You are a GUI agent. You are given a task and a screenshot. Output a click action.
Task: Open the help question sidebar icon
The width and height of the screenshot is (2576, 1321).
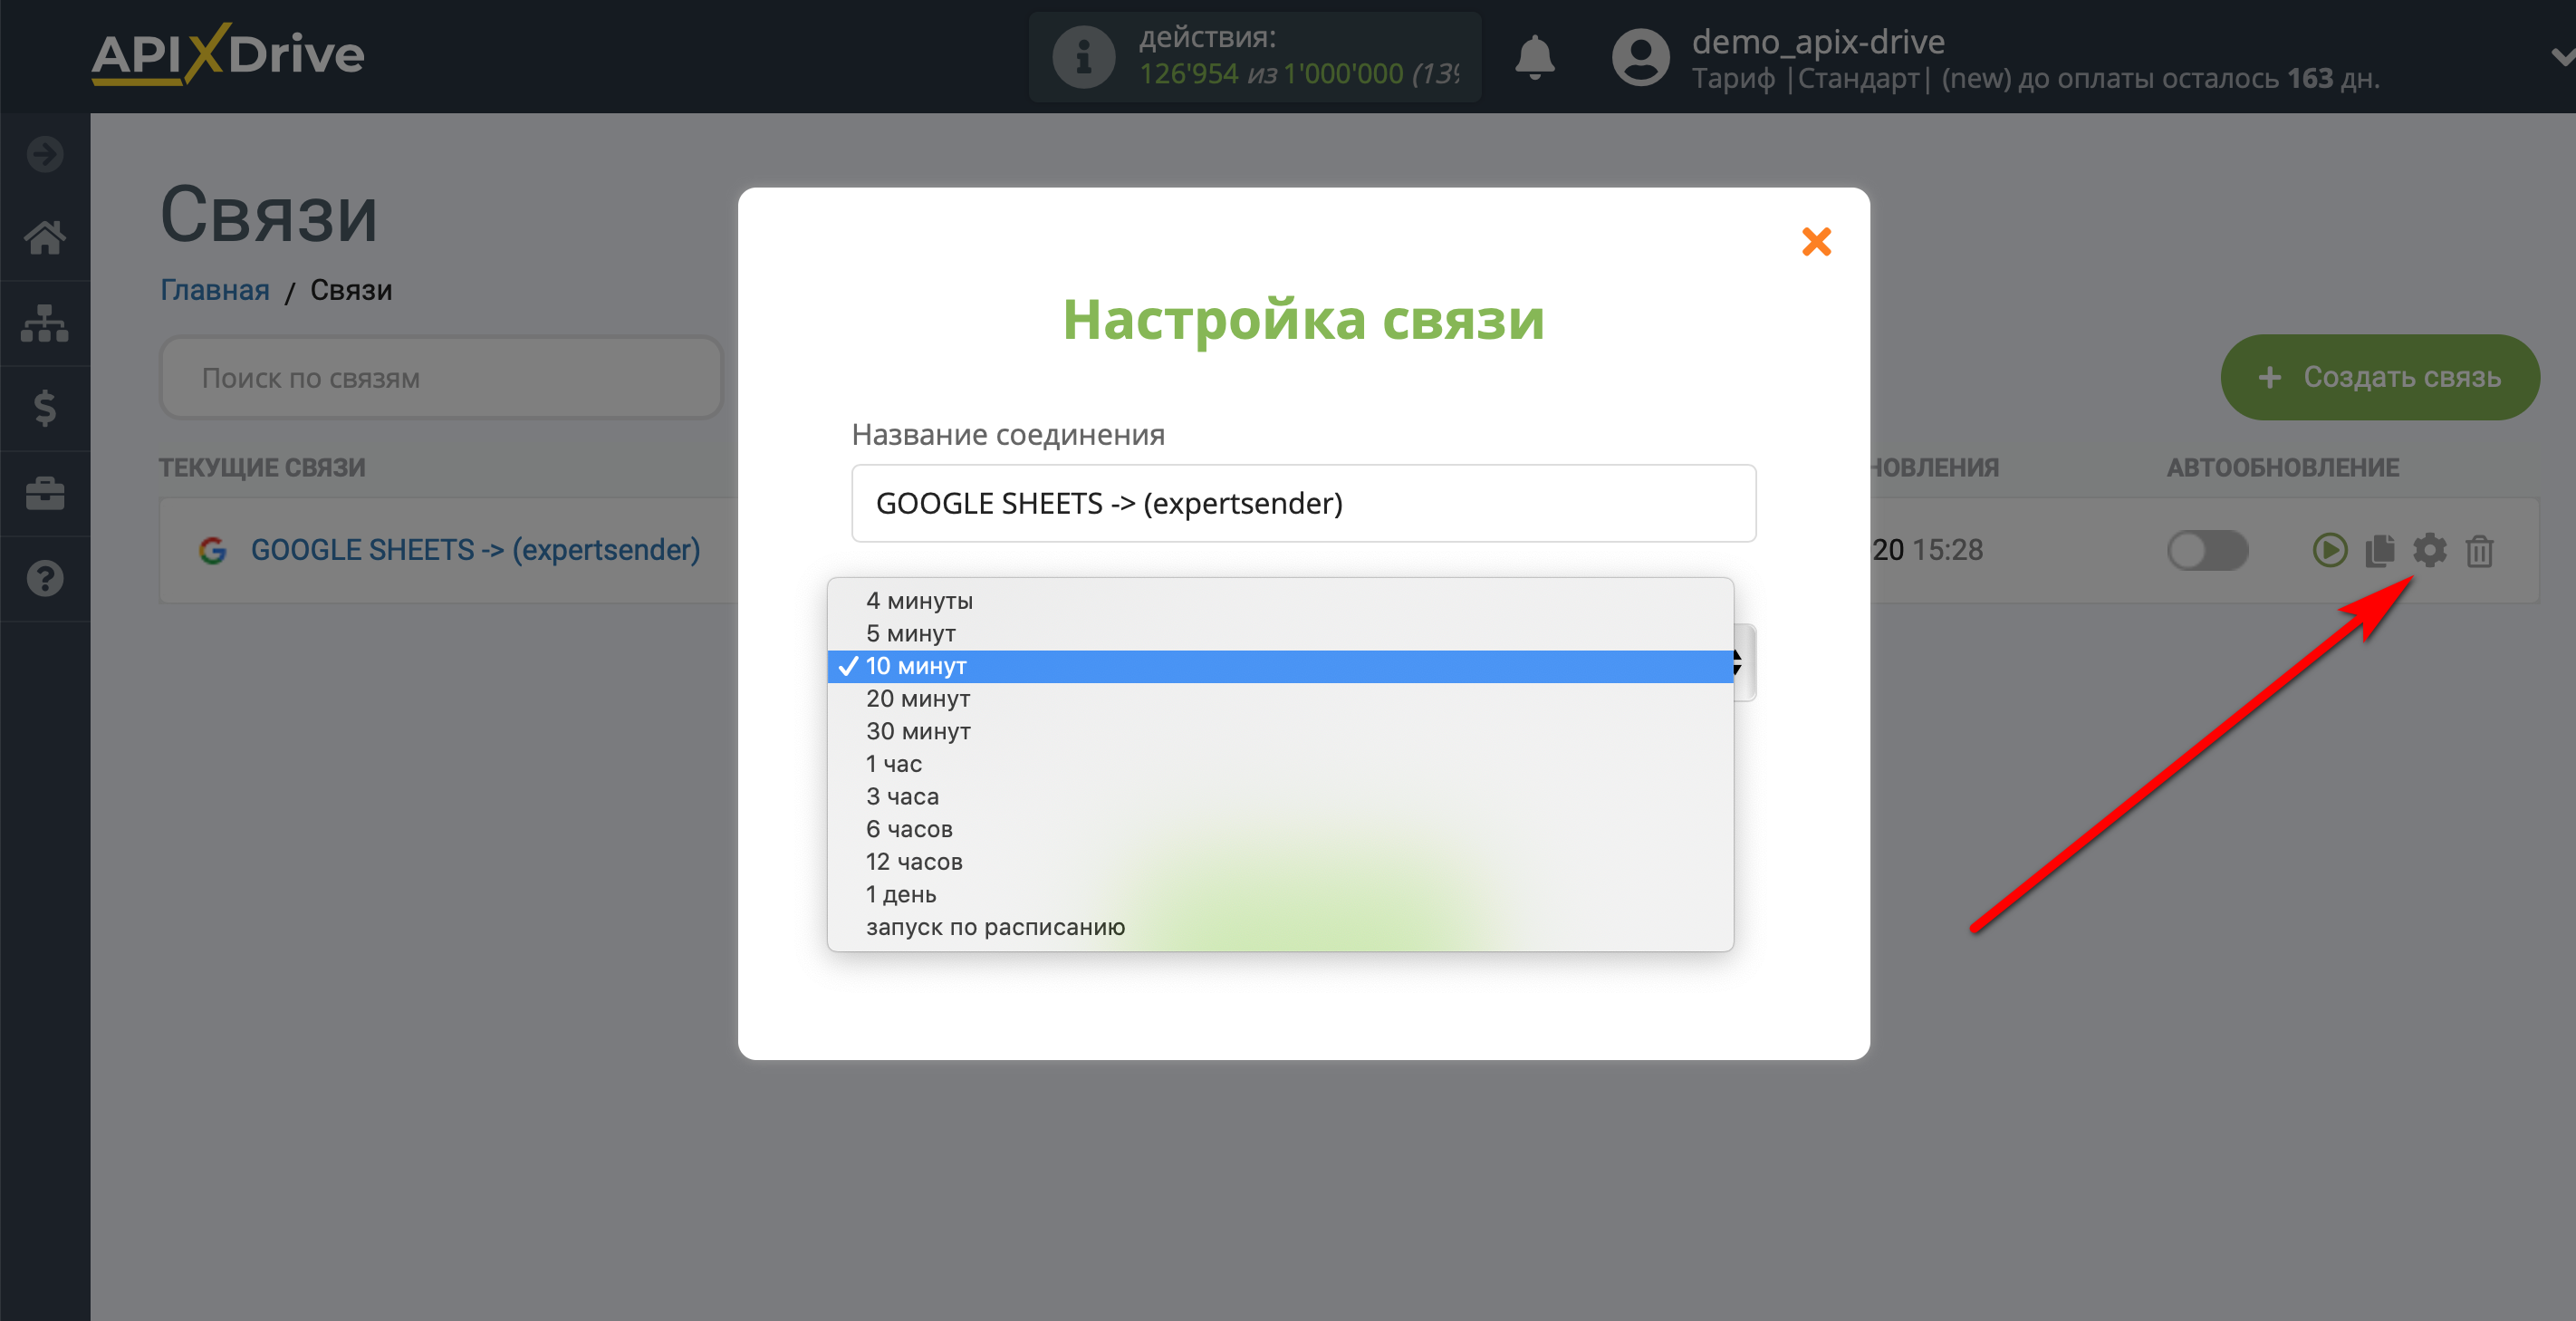click(x=45, y=578)
